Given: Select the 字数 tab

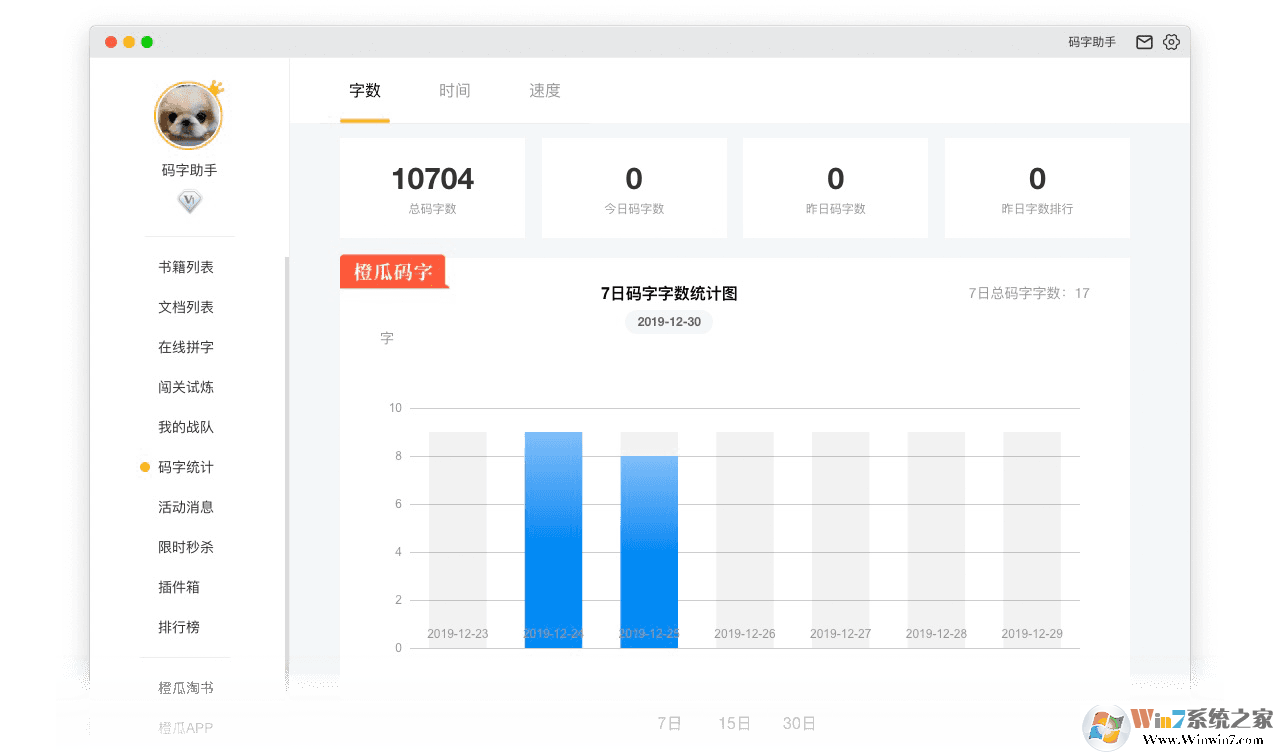Looking at the screenshot, I should tap(365, 90).
